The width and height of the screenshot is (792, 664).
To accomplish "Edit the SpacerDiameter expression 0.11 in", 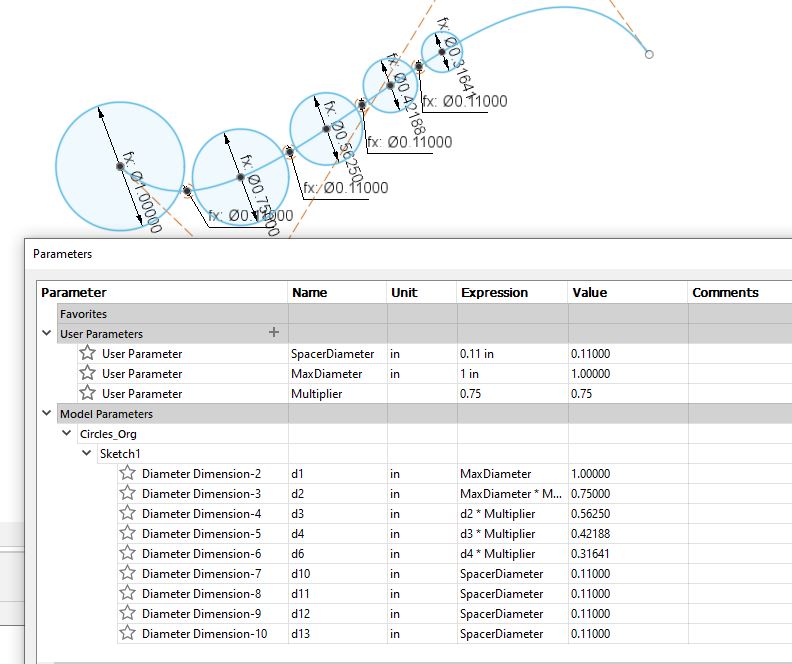I will click(476, 354).
